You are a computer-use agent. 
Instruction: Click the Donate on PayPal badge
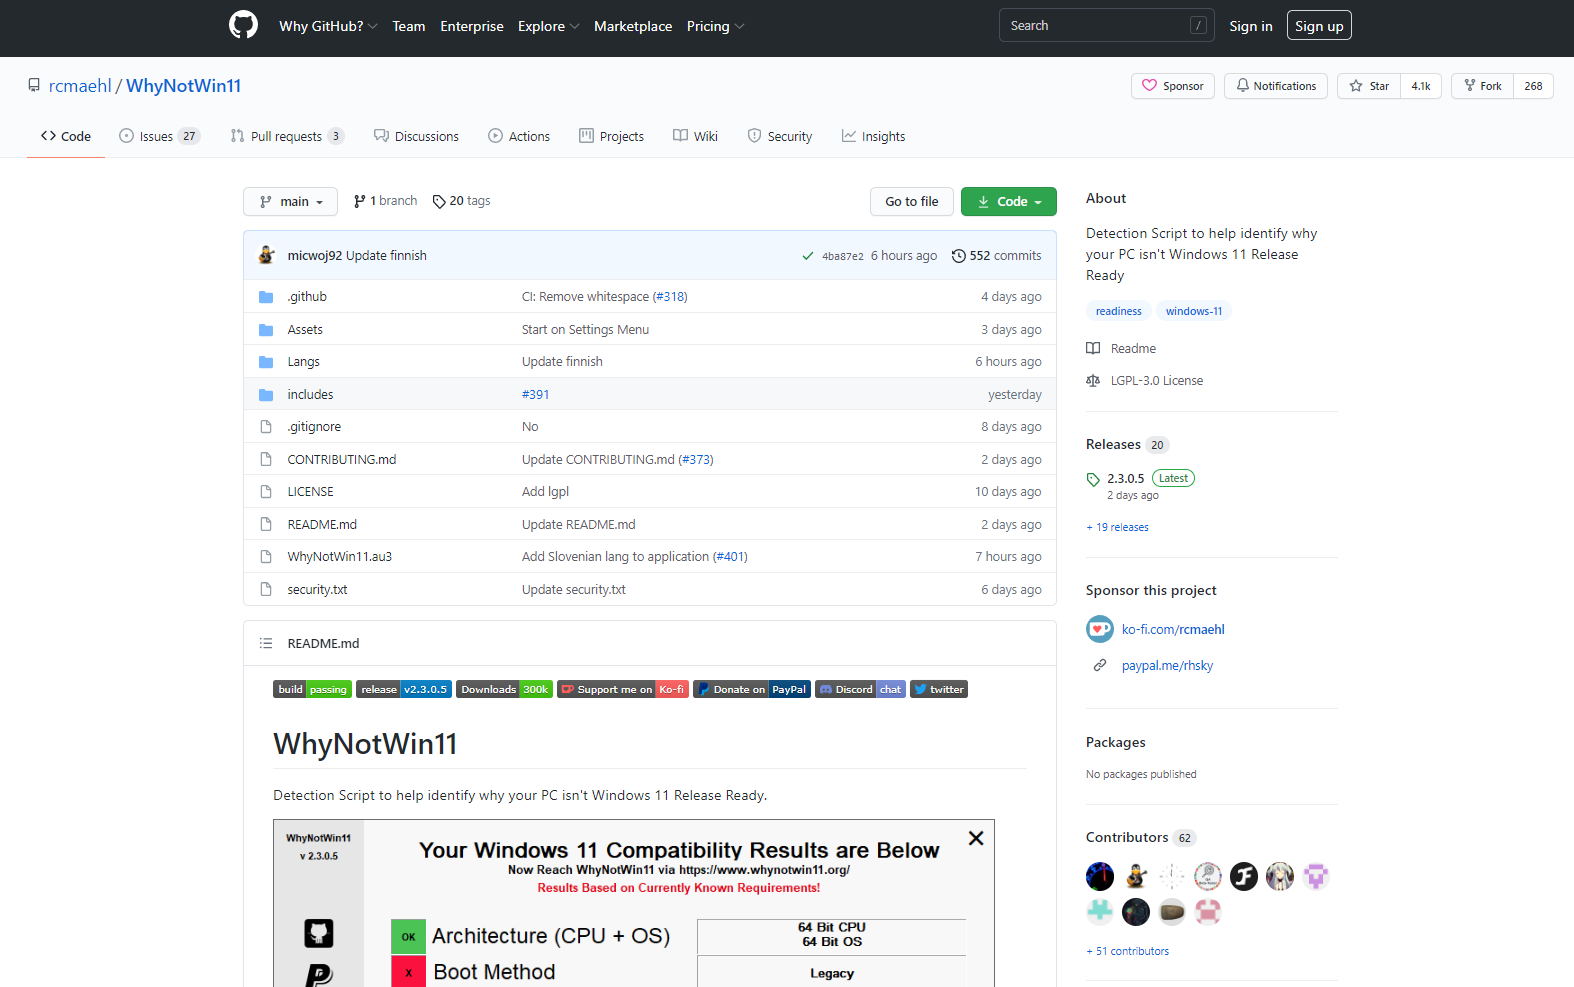pos(752,689)
